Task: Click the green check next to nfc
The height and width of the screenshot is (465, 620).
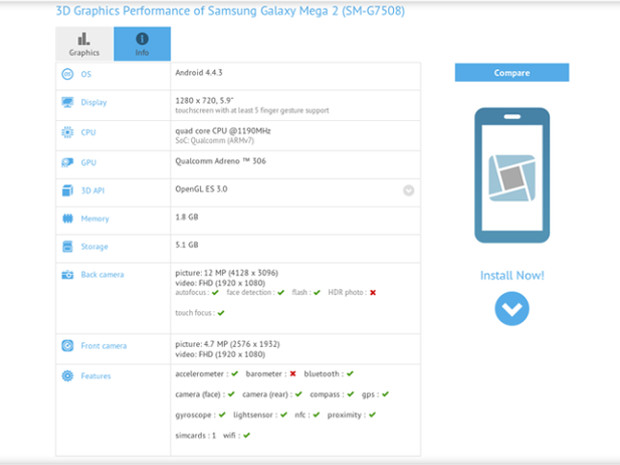Action: click(x=316, y=415)
